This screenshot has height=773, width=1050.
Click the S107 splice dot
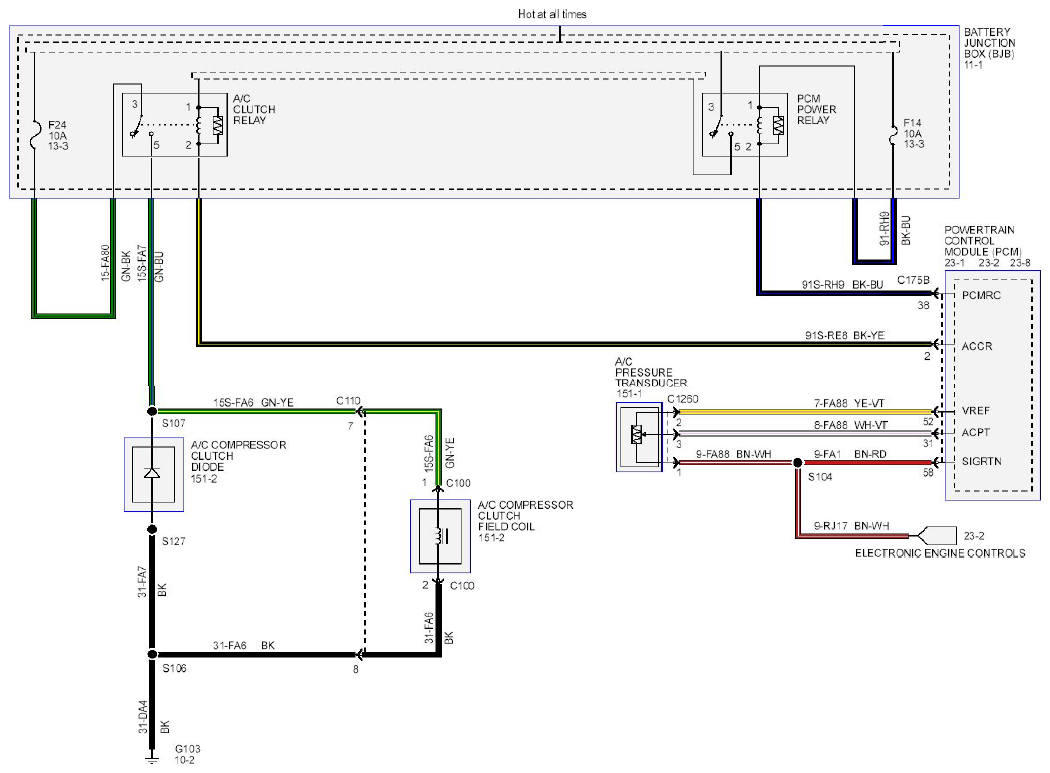pyautogui.click(x=153, y=411)
